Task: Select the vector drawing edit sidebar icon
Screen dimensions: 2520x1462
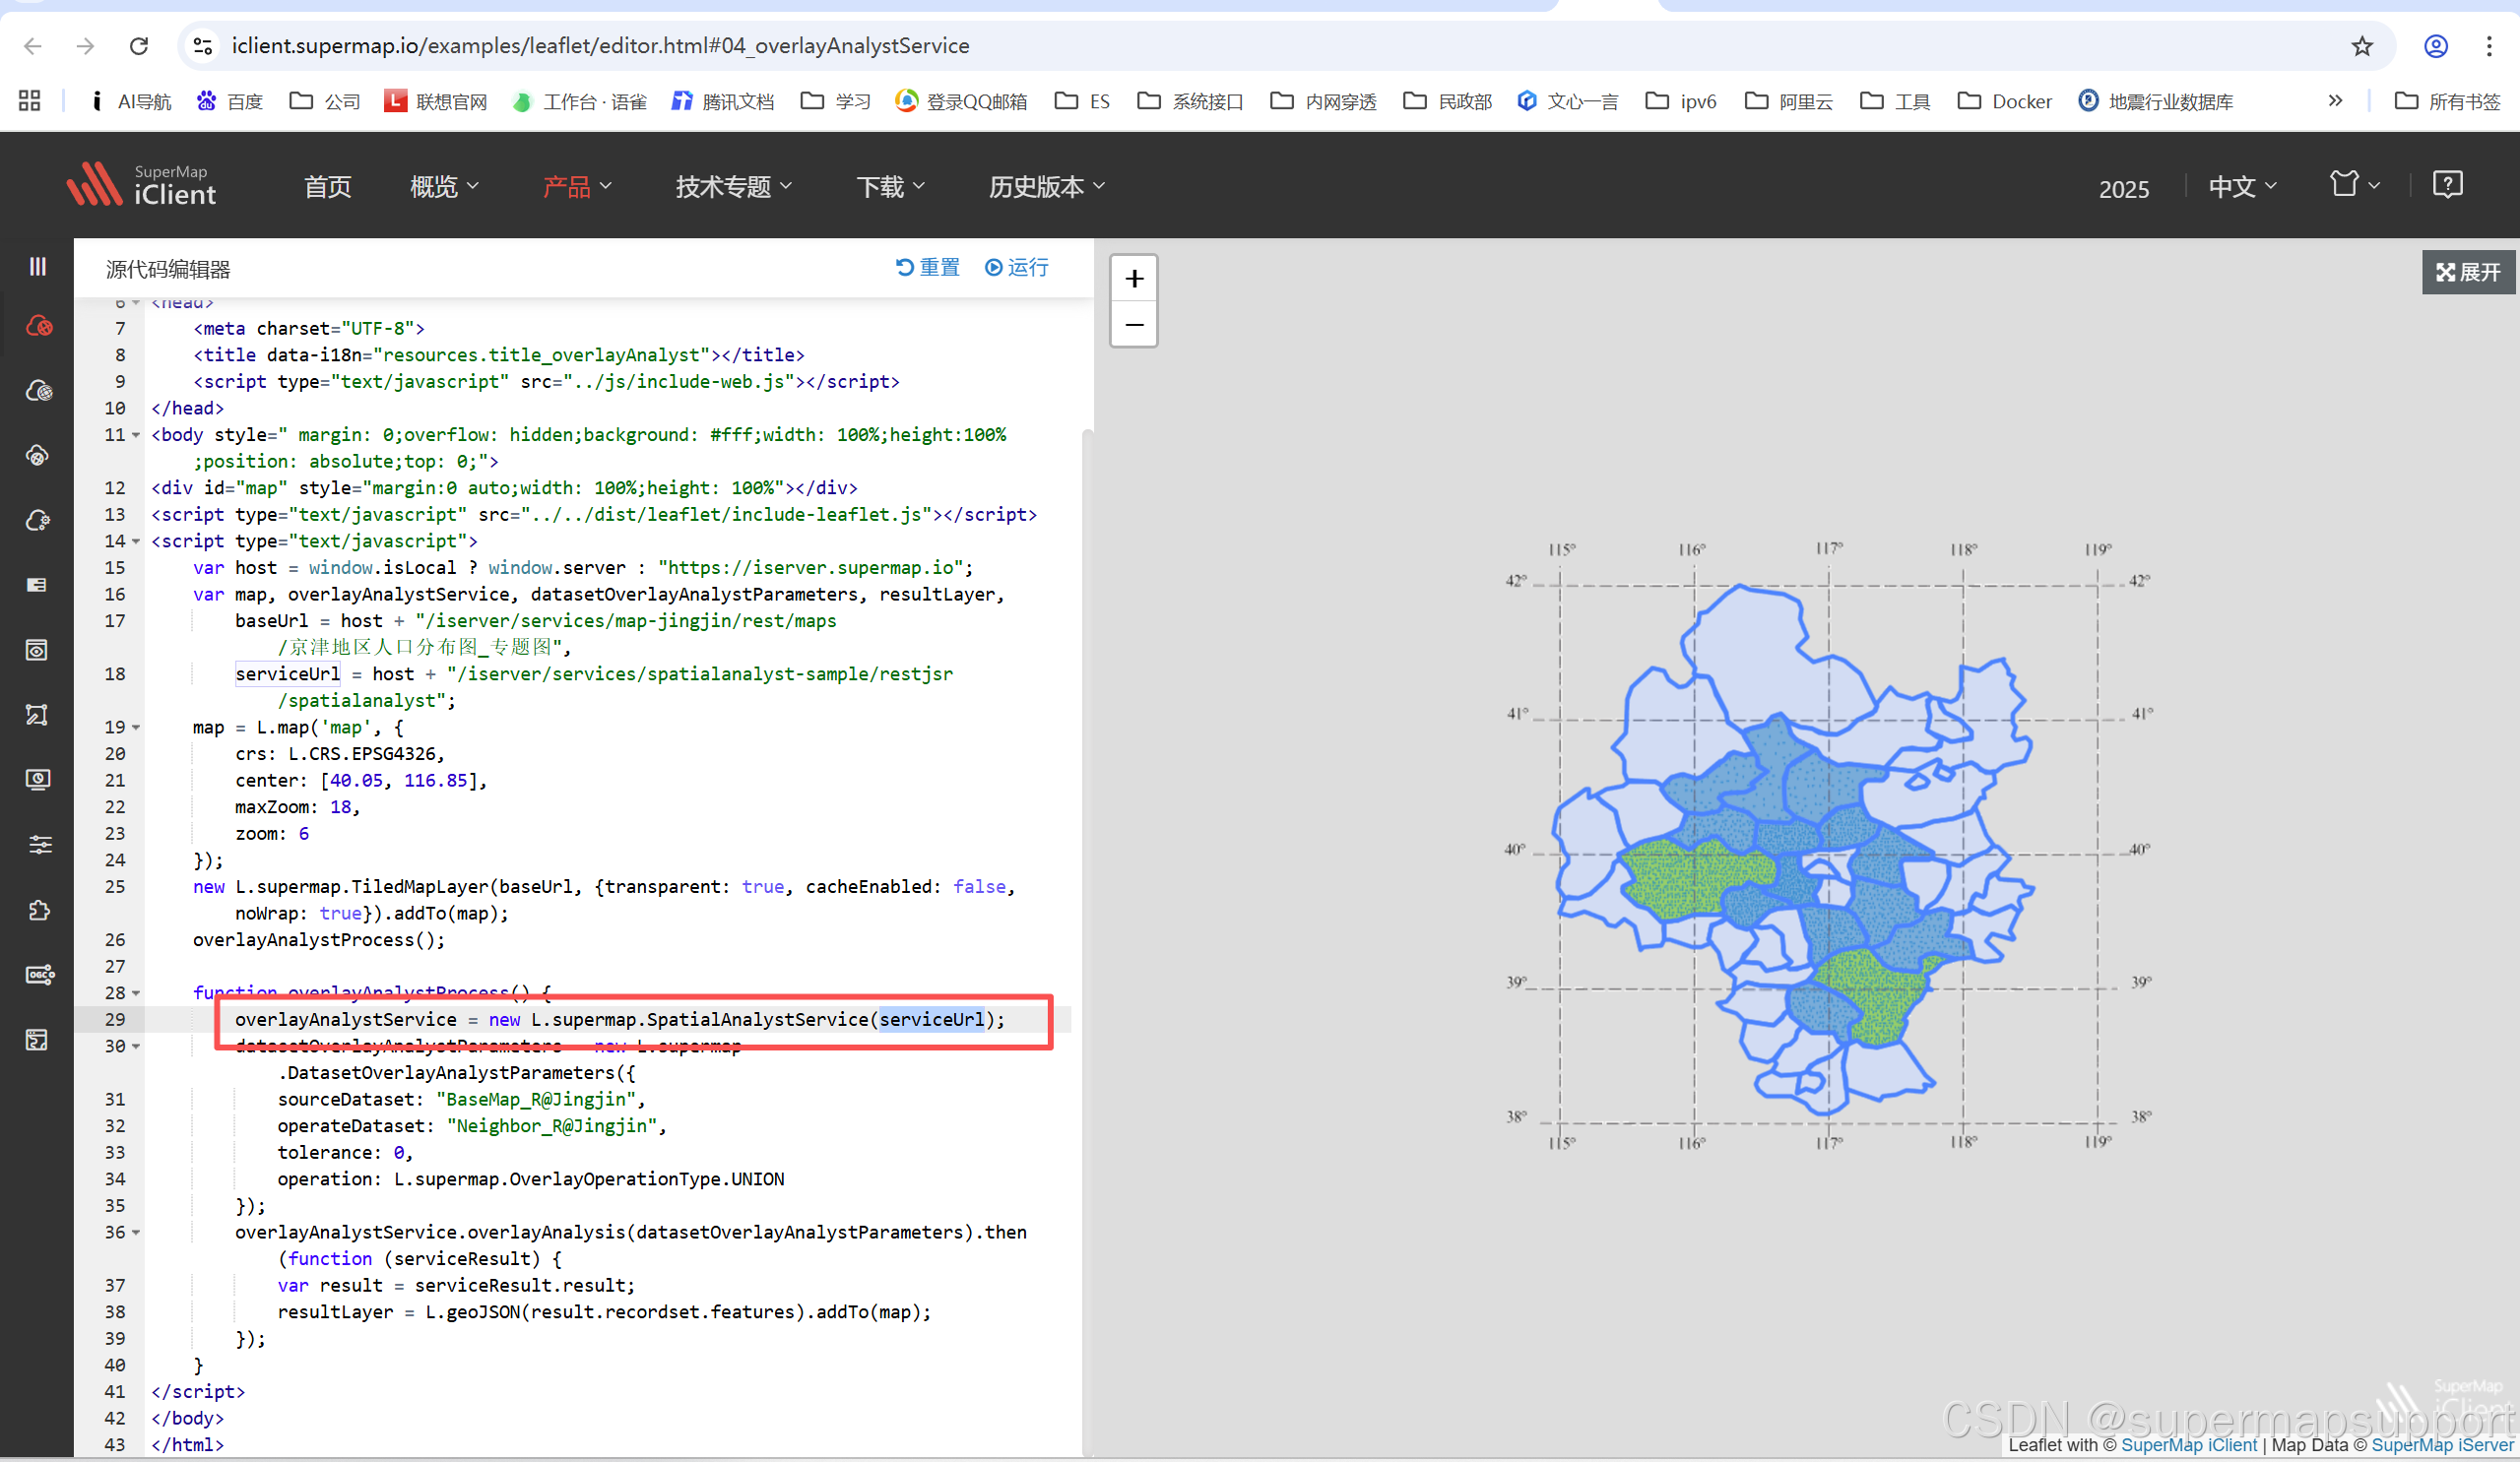Action: [37, 714]
